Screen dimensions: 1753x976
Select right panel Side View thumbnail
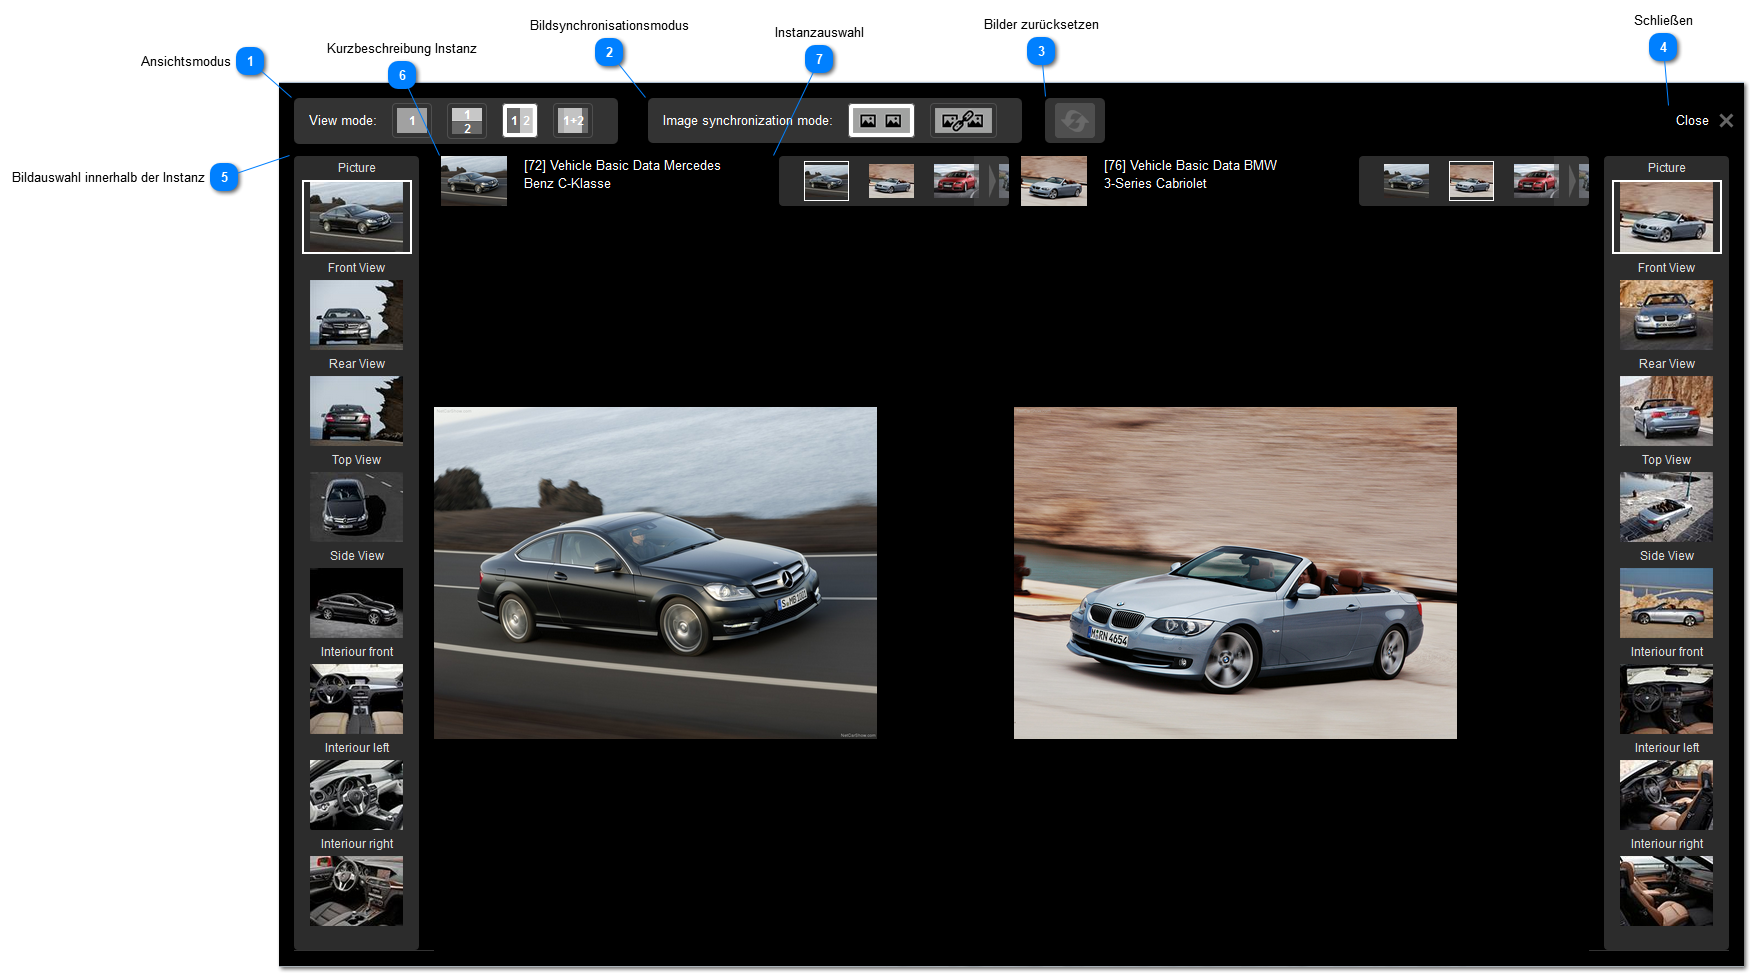coord(1667,603)
